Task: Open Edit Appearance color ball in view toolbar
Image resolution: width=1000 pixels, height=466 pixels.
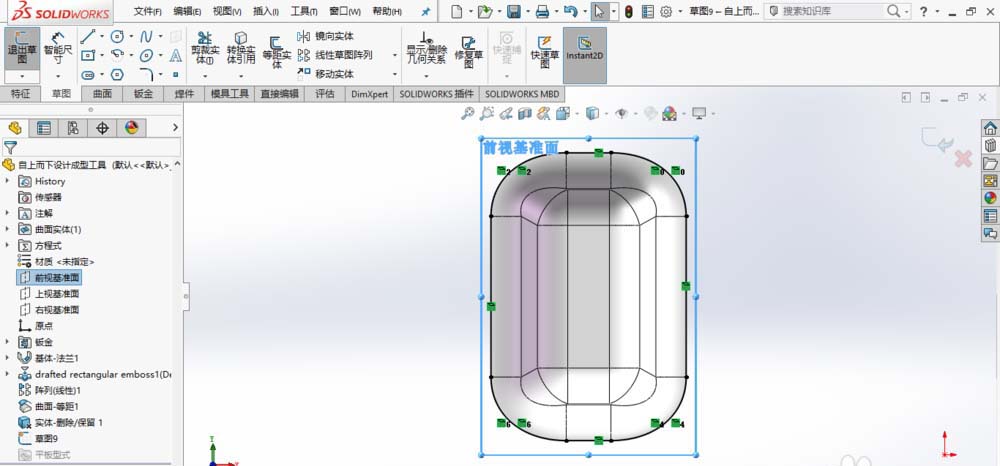Action: [x=669, y=113]
